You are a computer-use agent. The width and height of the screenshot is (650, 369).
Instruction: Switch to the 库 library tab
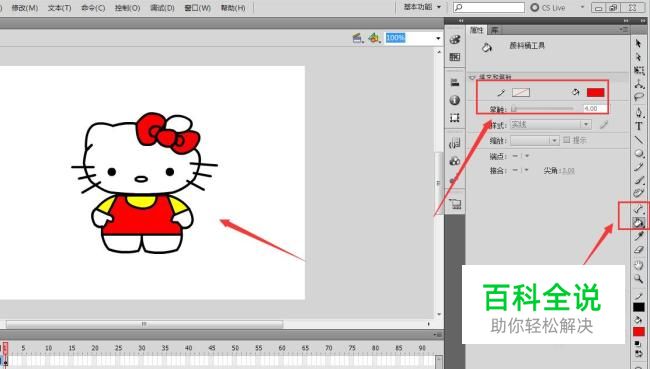click(494, 30)
